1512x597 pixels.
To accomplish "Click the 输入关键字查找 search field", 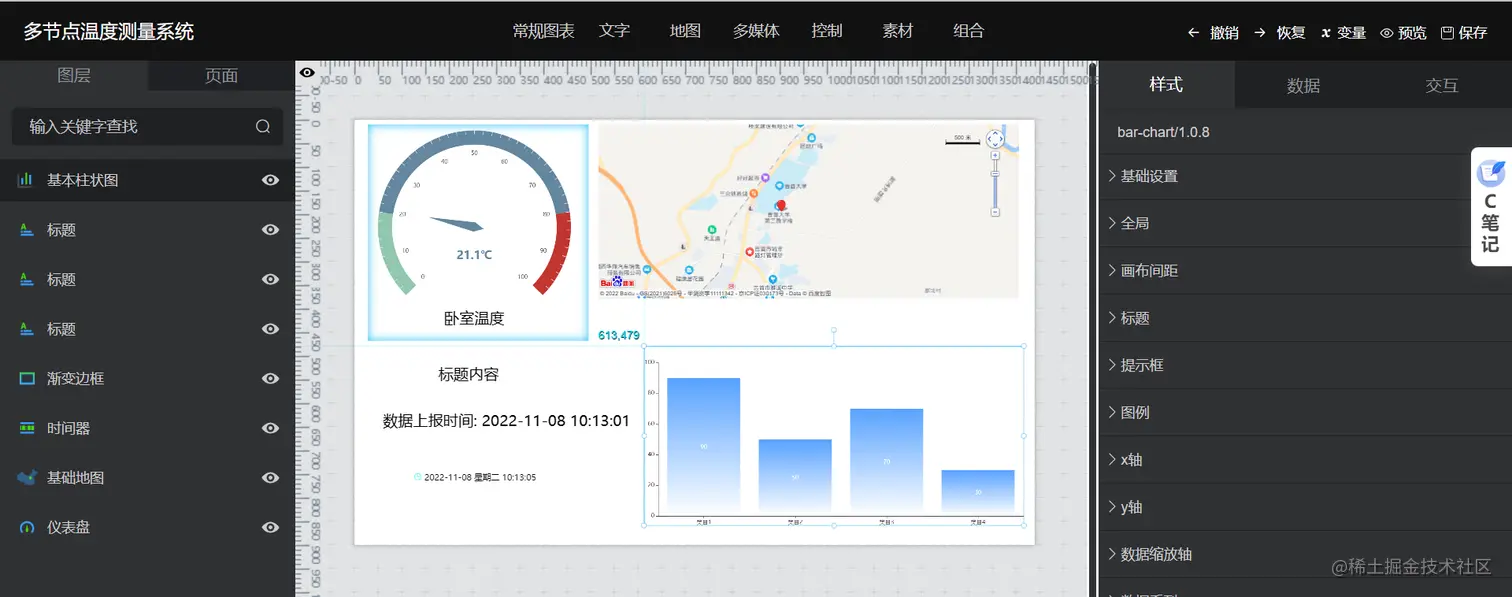I will pyautogui.click(x=147, y=127).
